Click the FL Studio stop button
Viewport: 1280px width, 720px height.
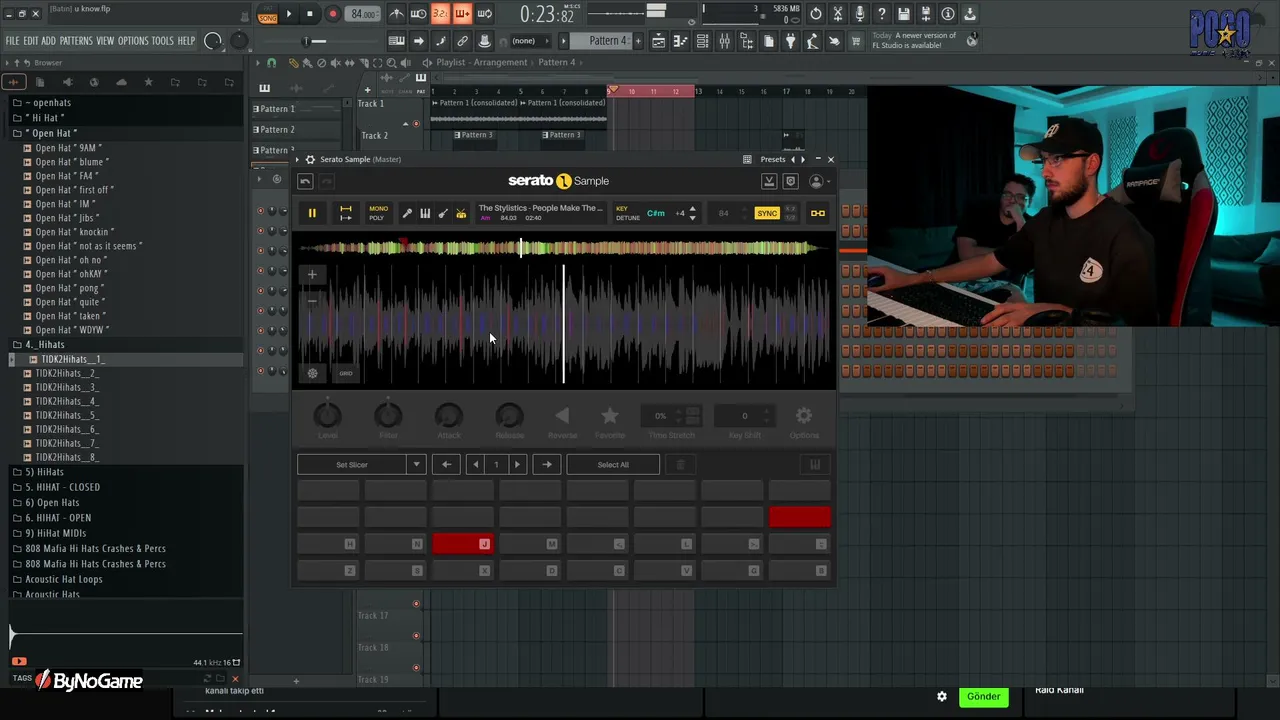310,14
